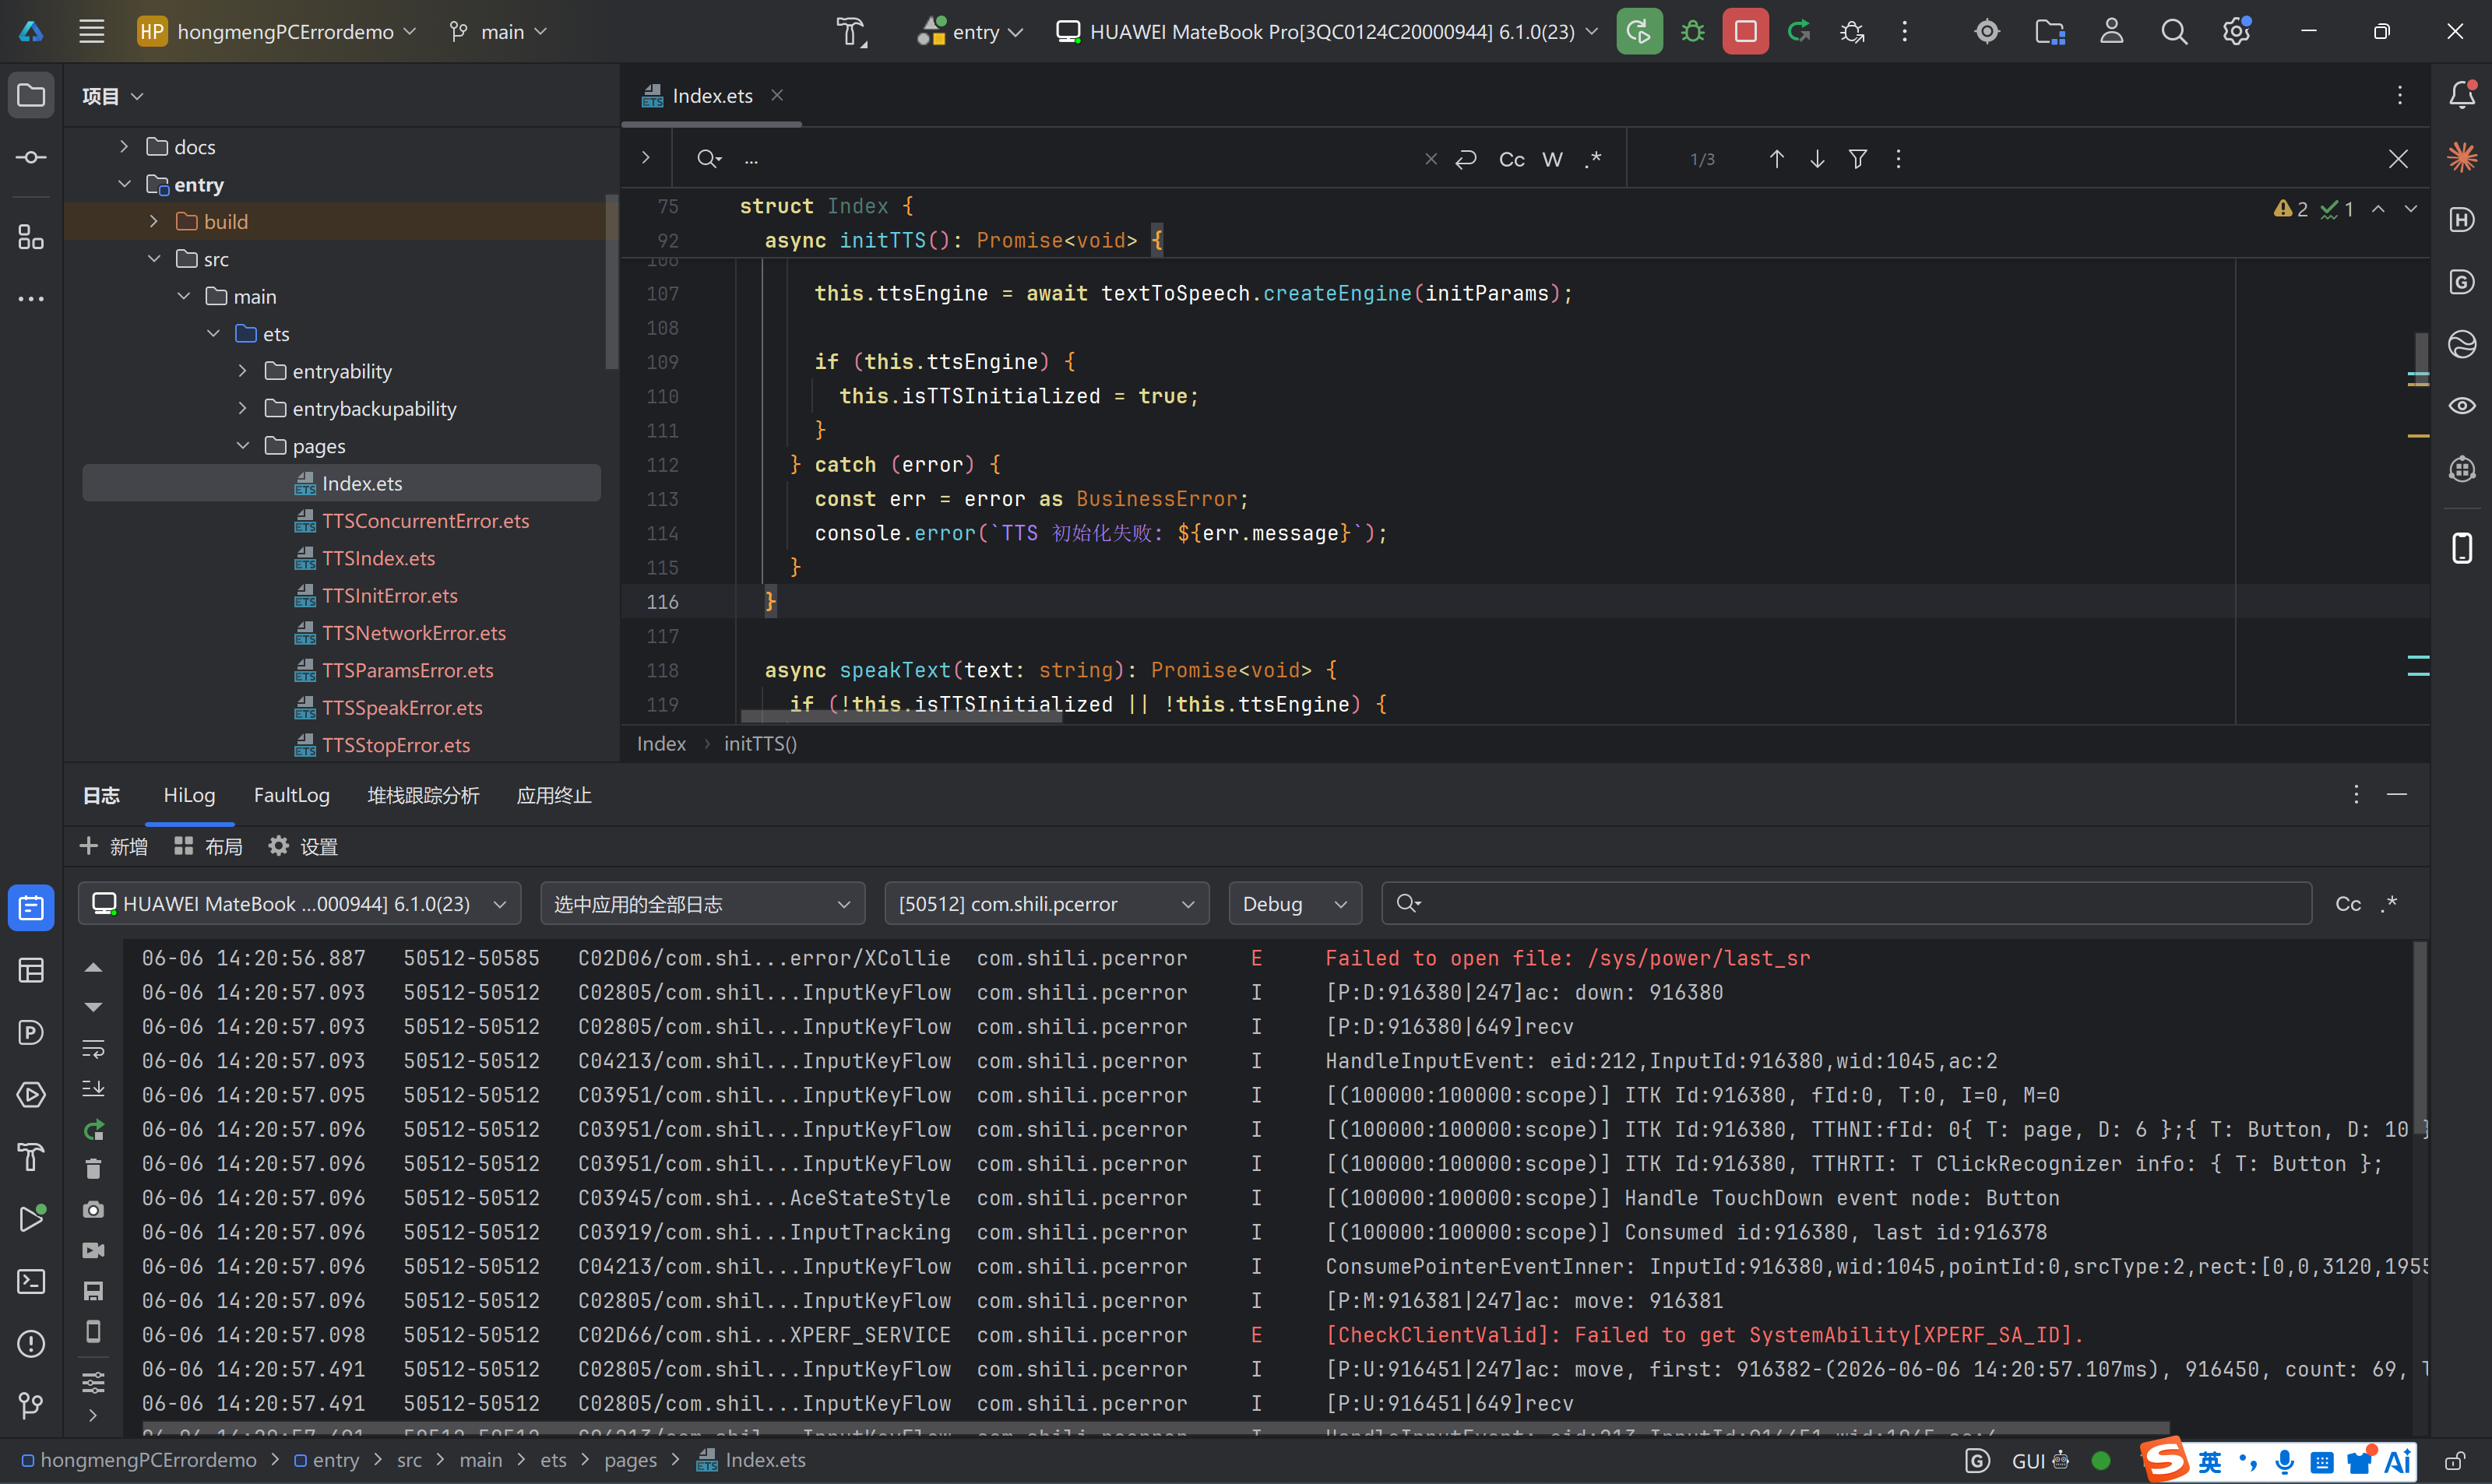Open the 选中应用的全部日志 dropdown
Image resolution: width=2492 pixels, height=1484 pixels.
(x=703, y=904)
